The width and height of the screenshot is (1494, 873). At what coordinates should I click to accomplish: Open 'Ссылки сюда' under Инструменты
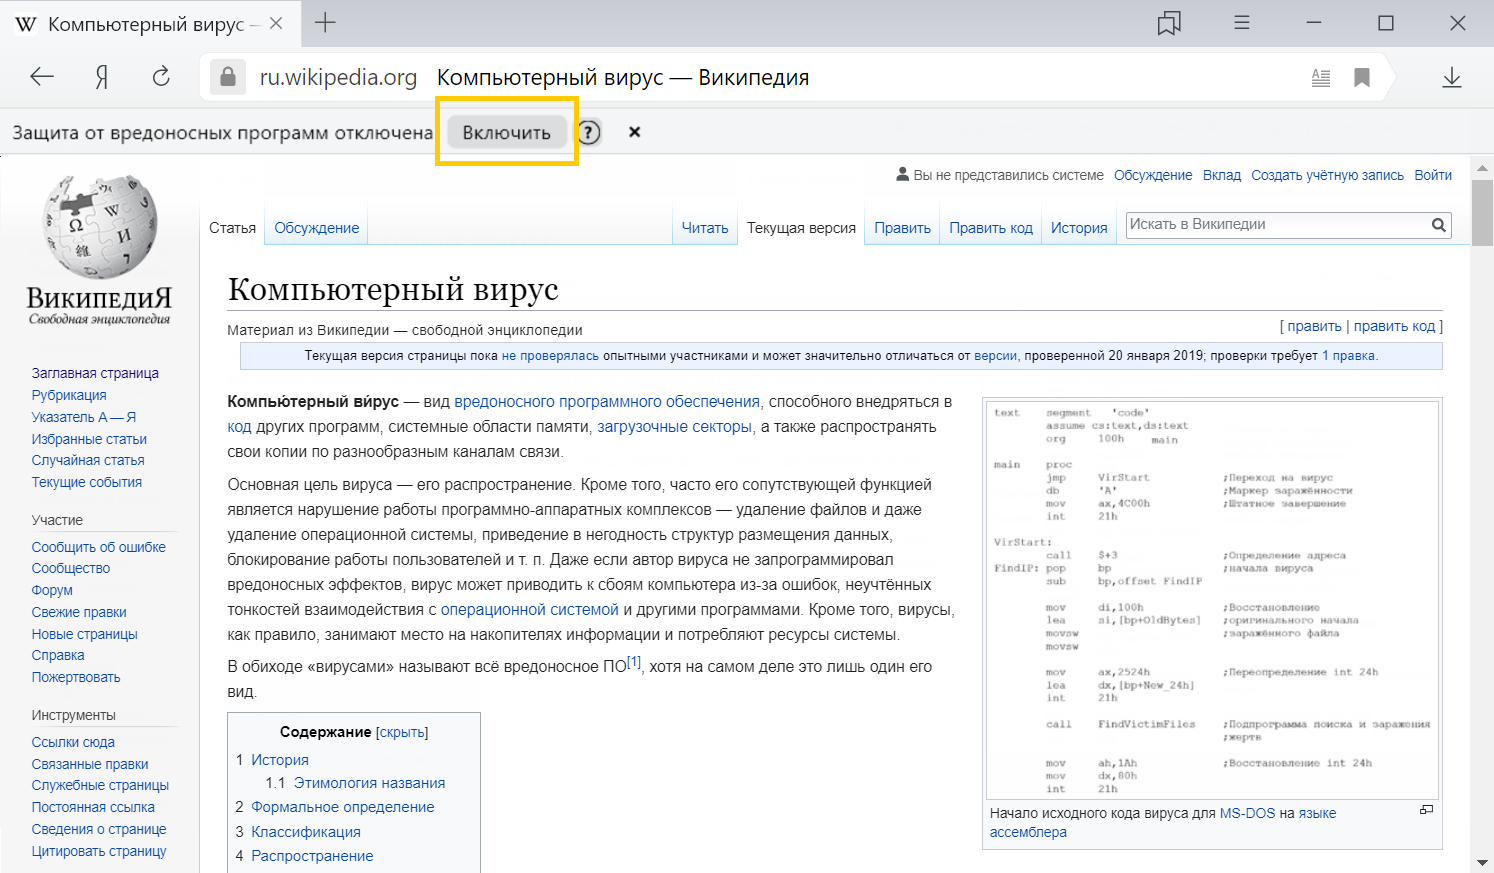click(73, 742)
